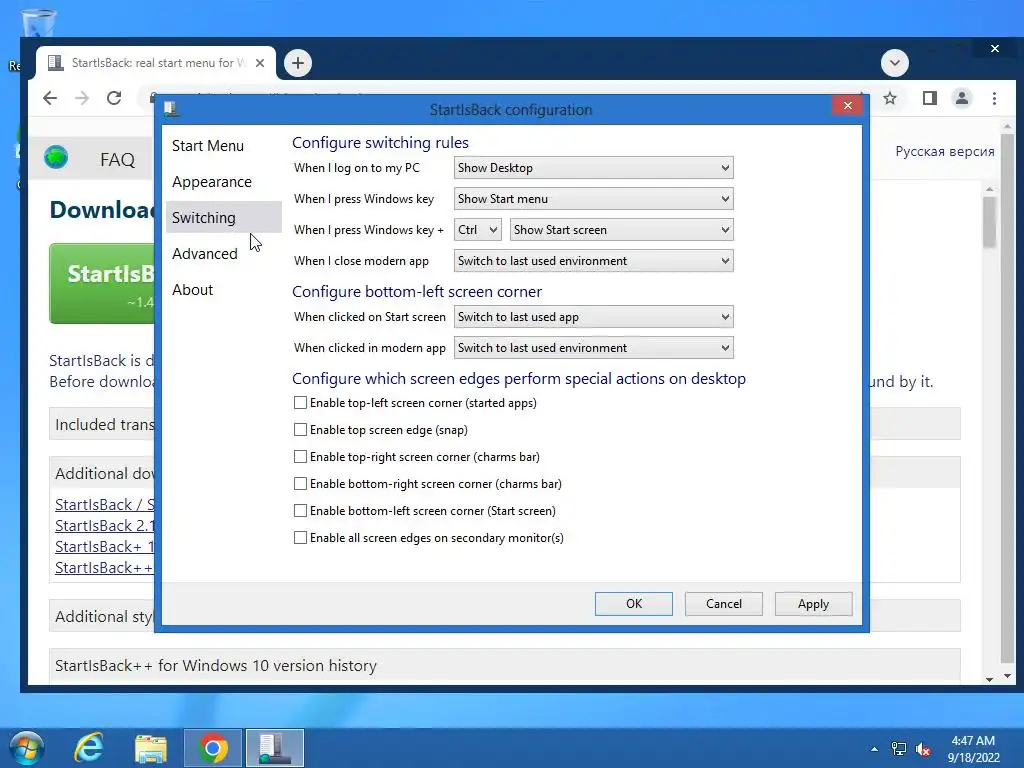Click the Chrome page scrollbar up arrow

point(1007,127)
